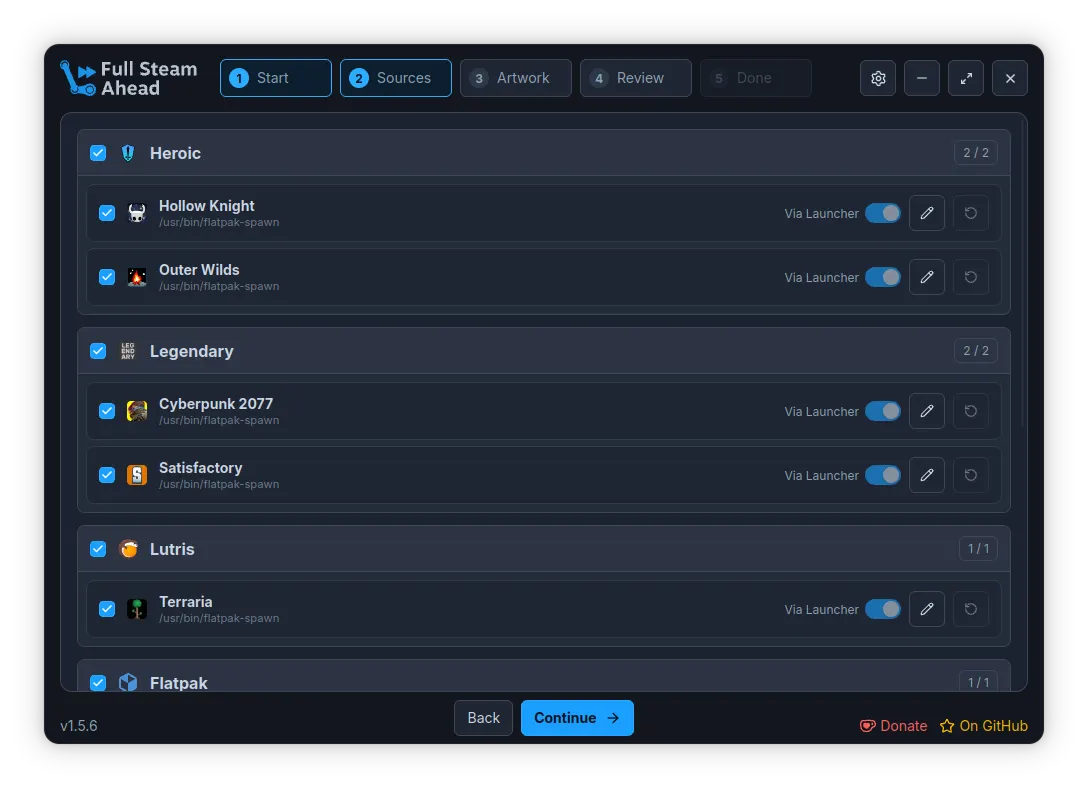Click the Flatpak 1 / 1 count badge

point(978,683)
